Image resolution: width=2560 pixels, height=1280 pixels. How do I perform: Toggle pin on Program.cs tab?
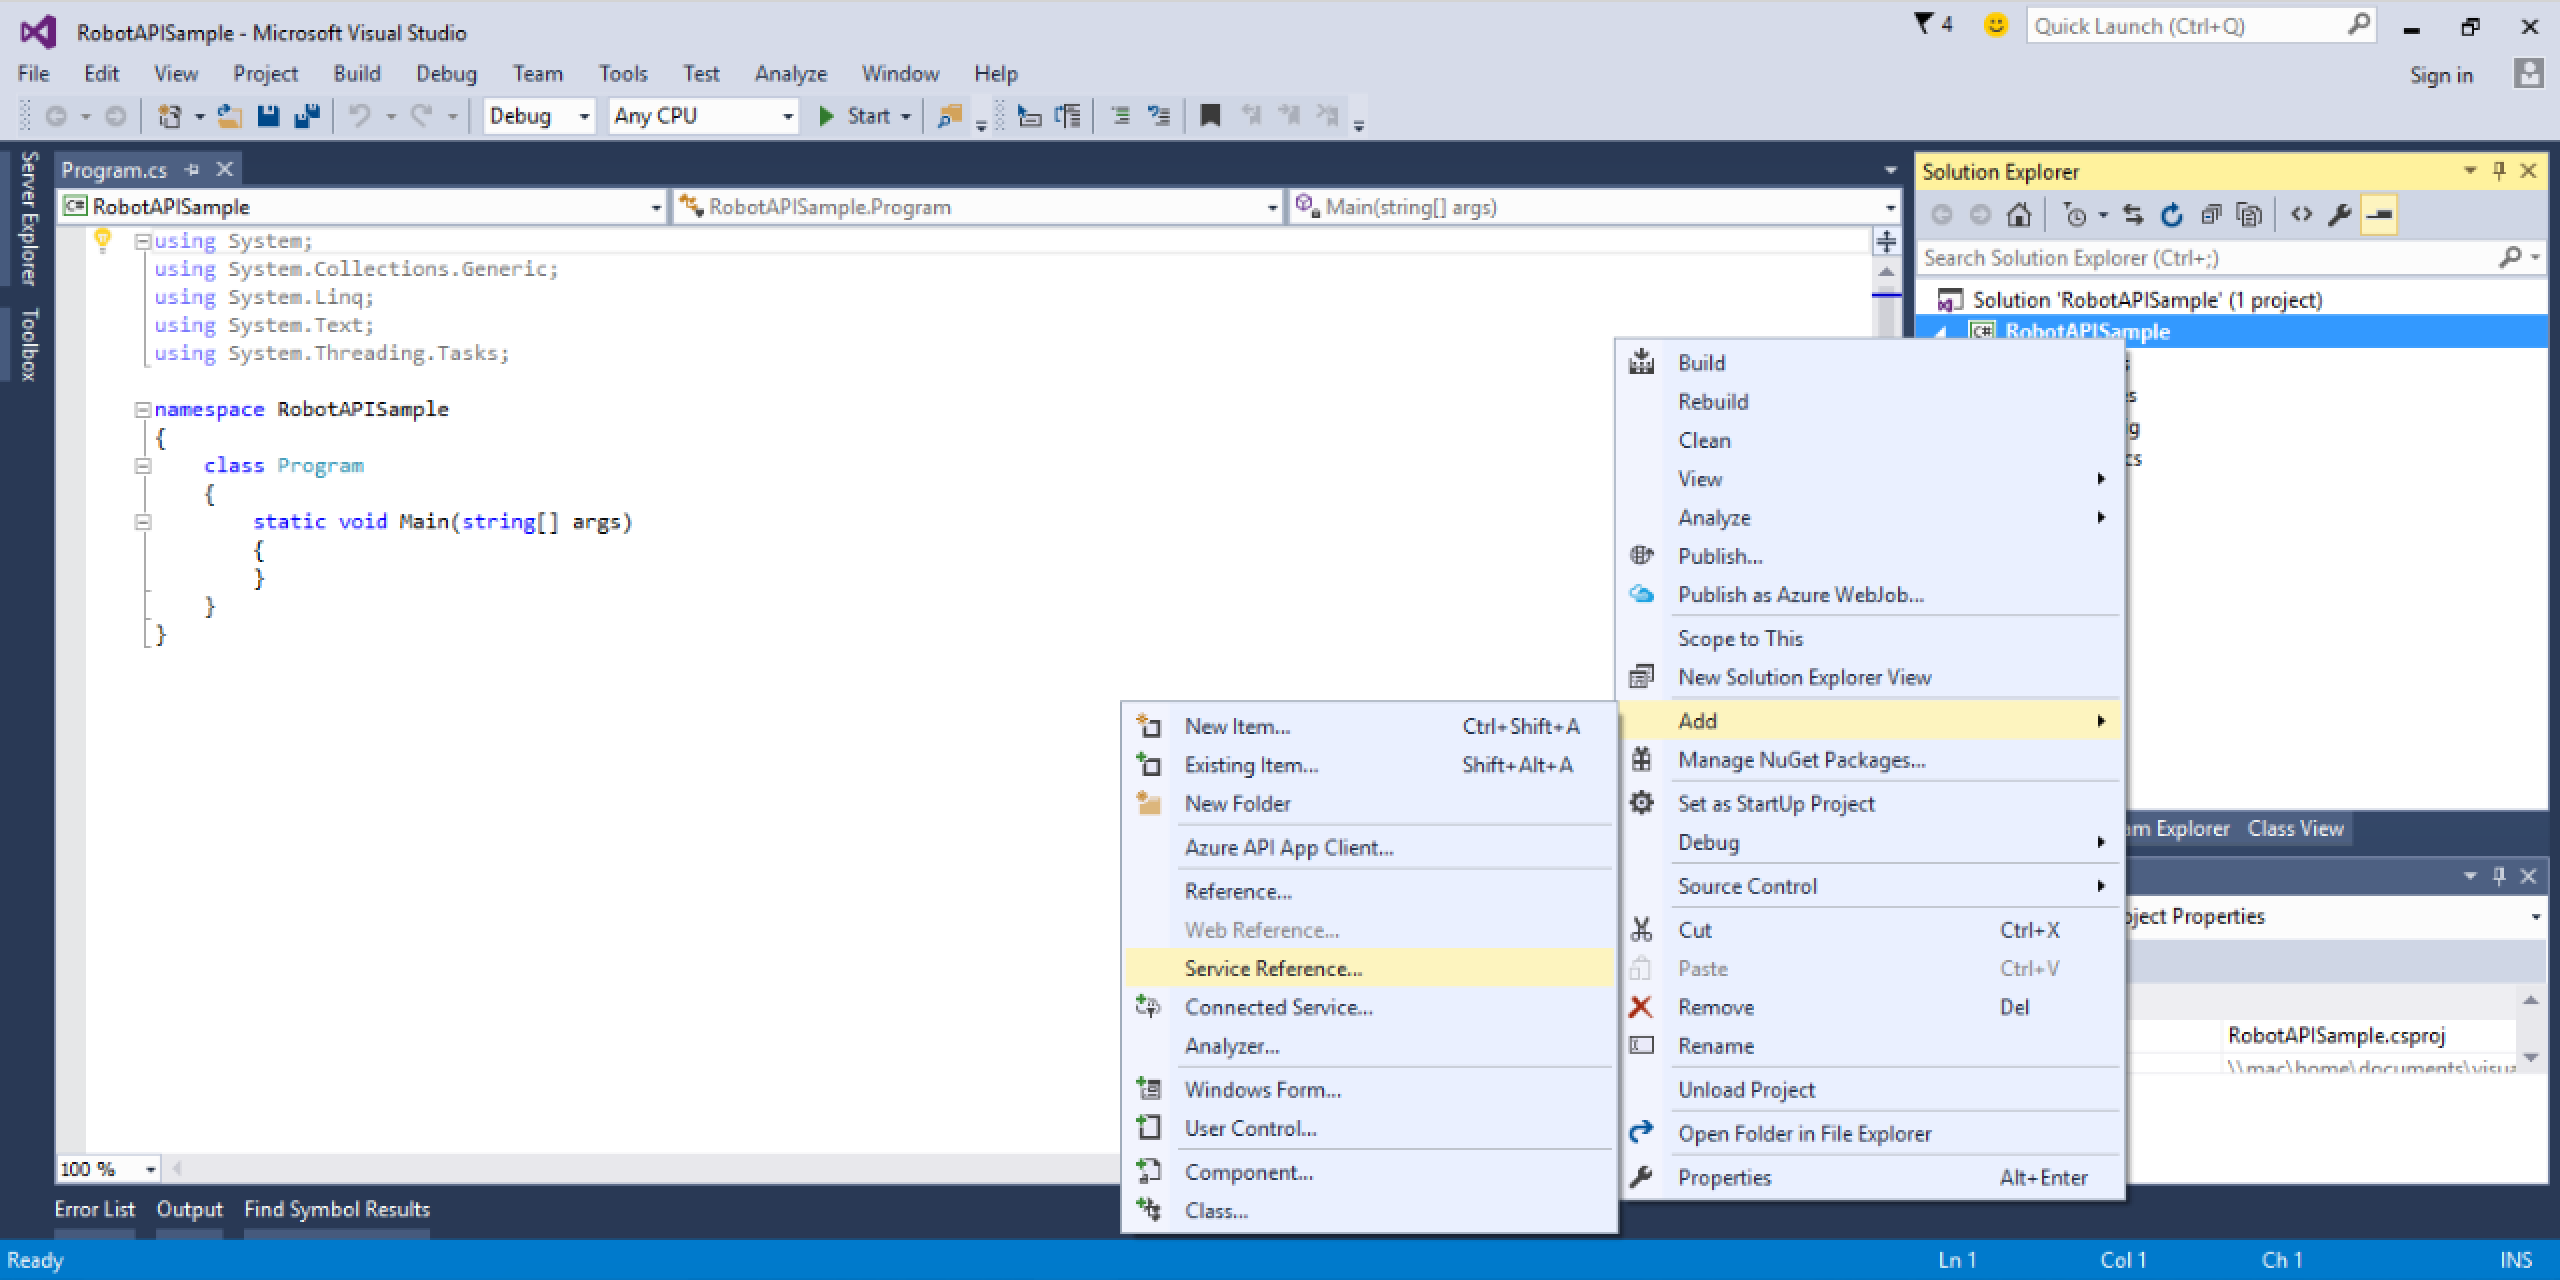(192, 170)
